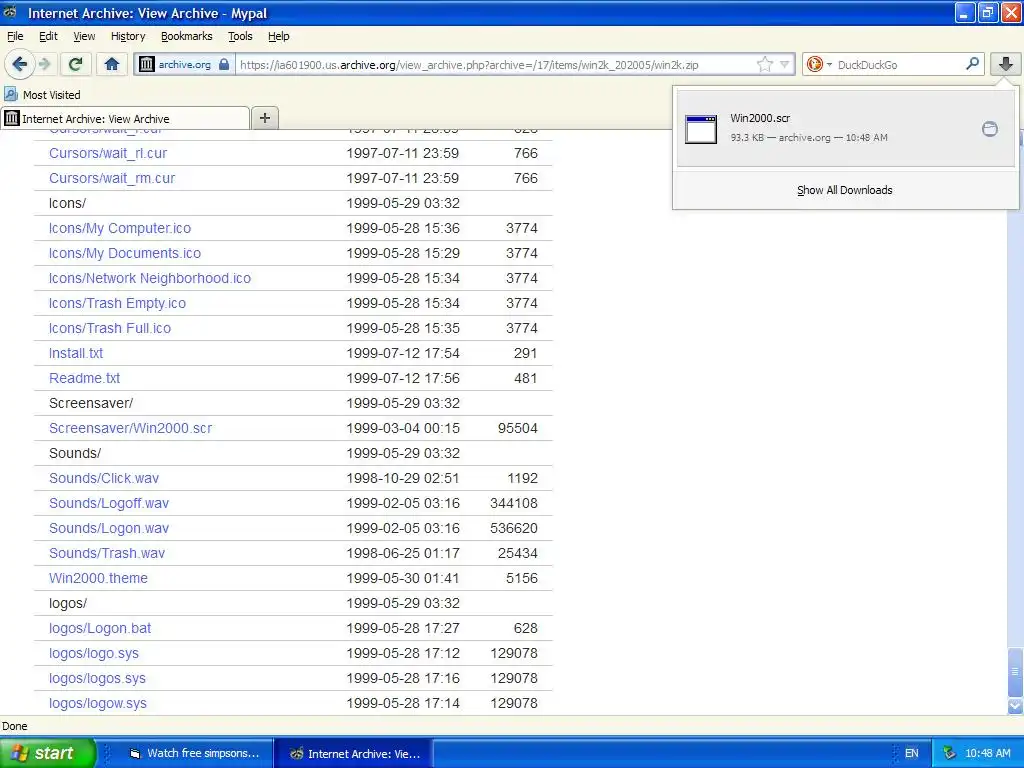Click the scrollbar down arrow
The height and width of the screenshot is (768, 1024).
point(1015,706)
